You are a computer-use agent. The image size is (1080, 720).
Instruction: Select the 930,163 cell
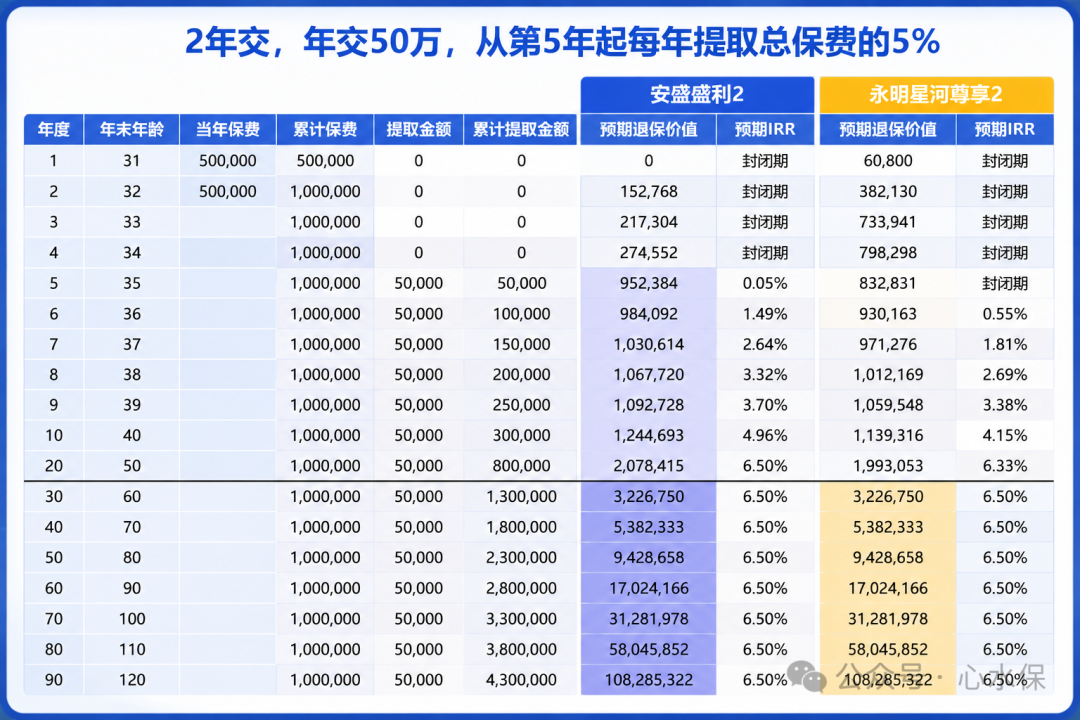pos(888,314)
